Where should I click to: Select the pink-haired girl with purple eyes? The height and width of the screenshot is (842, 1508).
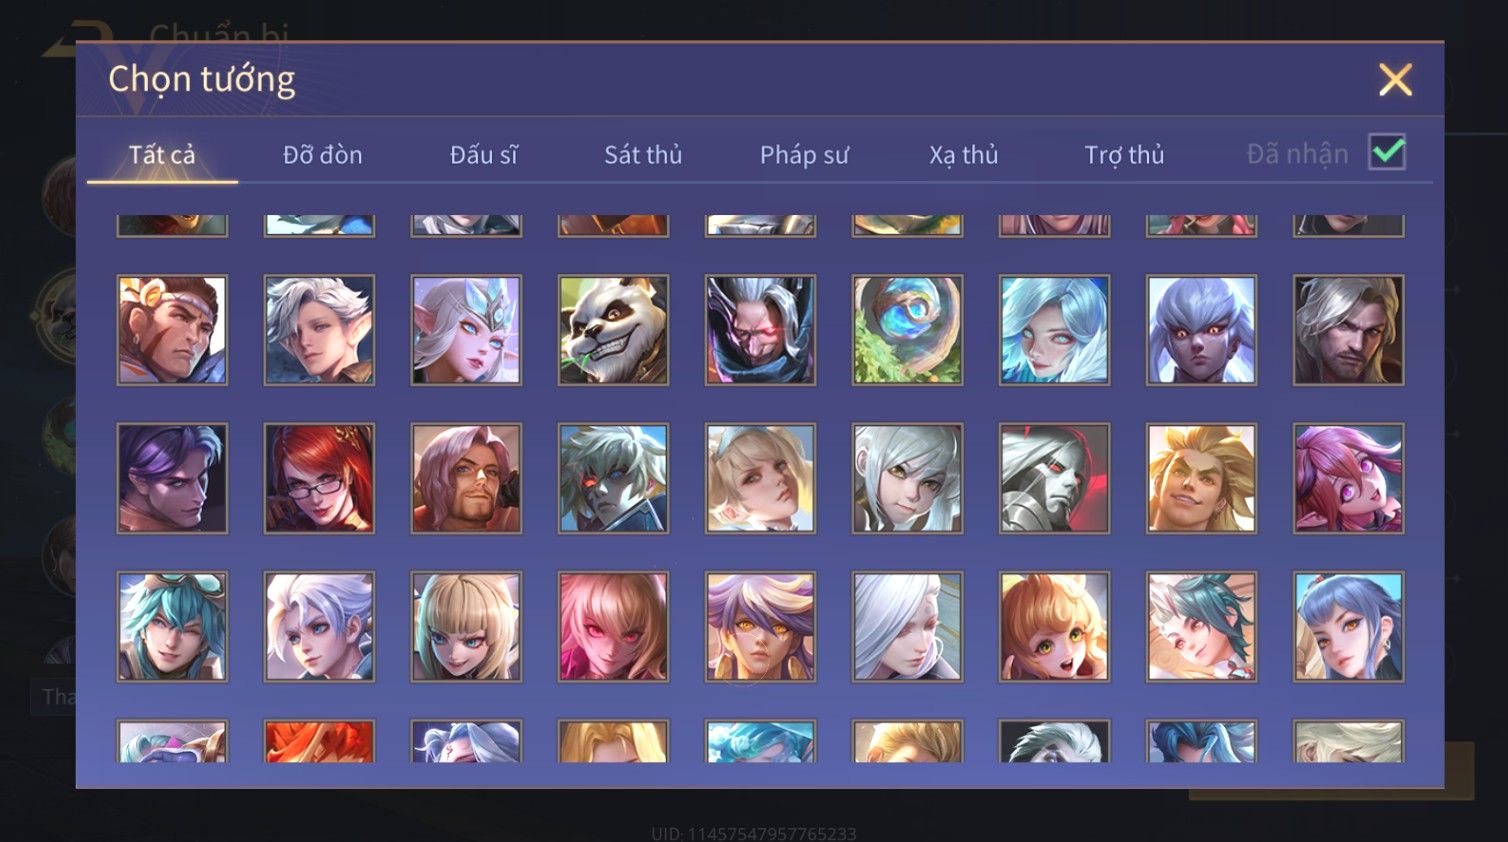pos(1348,478)
